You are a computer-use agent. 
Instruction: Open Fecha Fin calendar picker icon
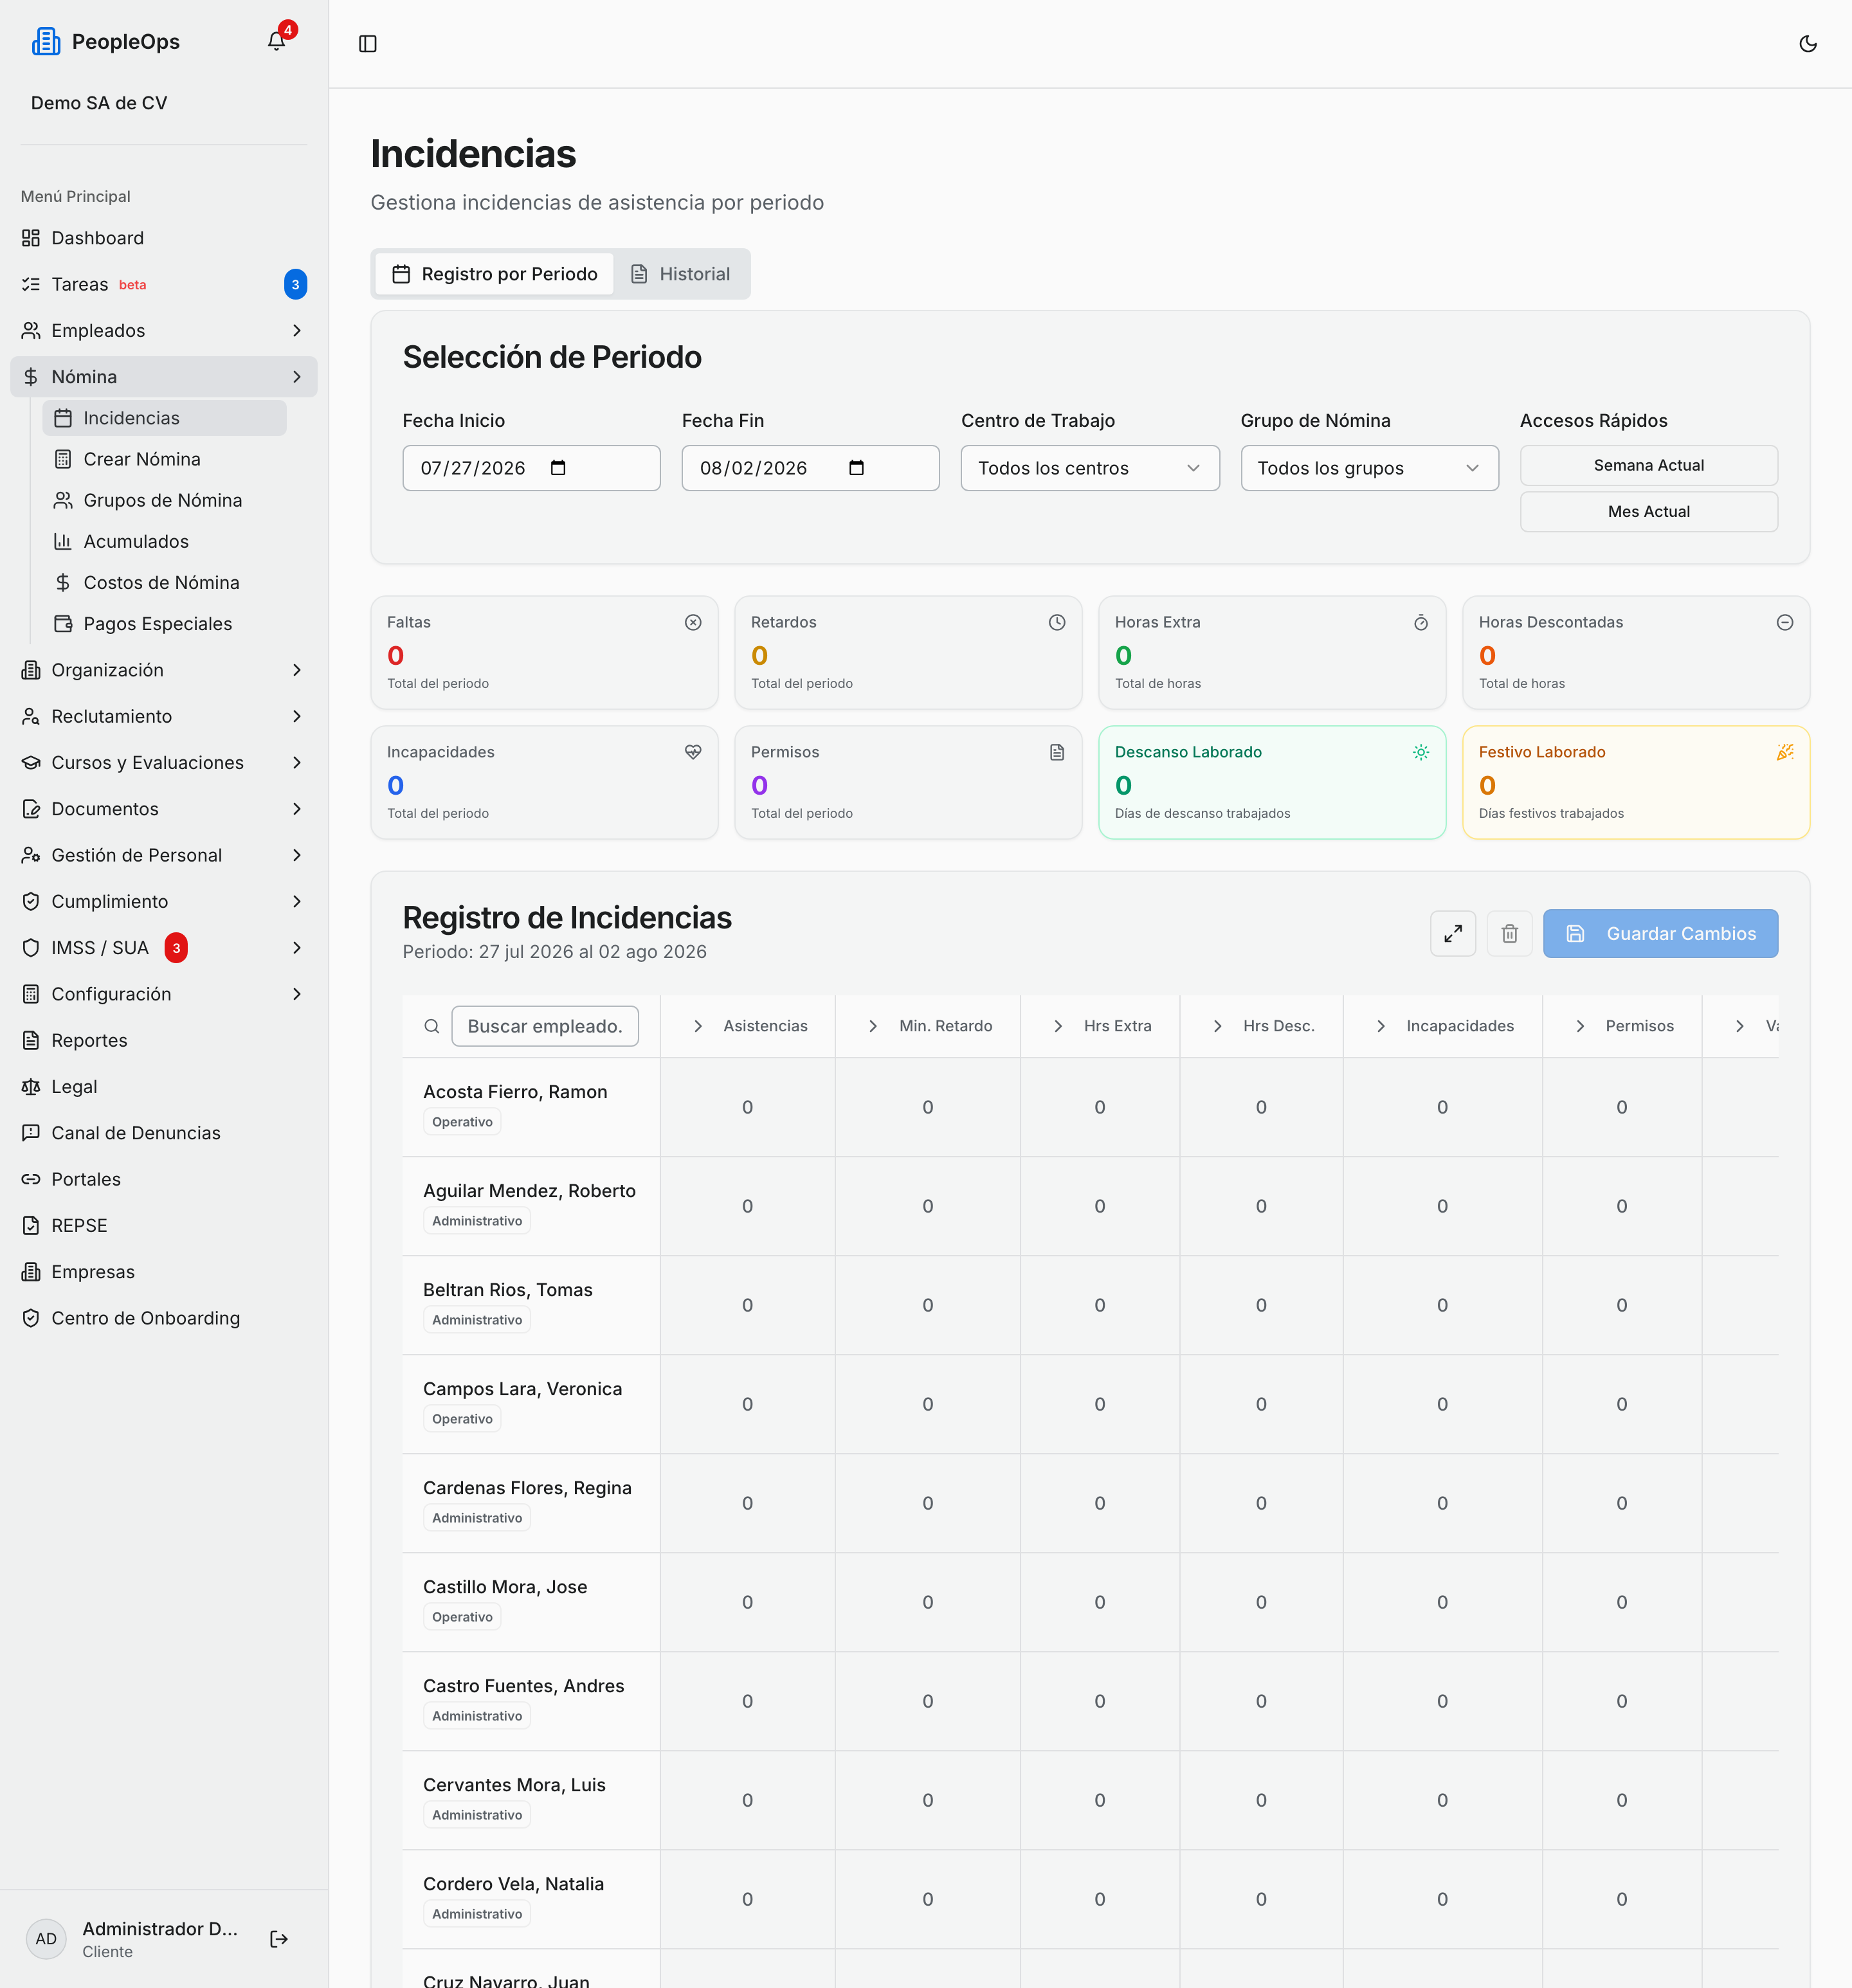click(x=856, y=468)
